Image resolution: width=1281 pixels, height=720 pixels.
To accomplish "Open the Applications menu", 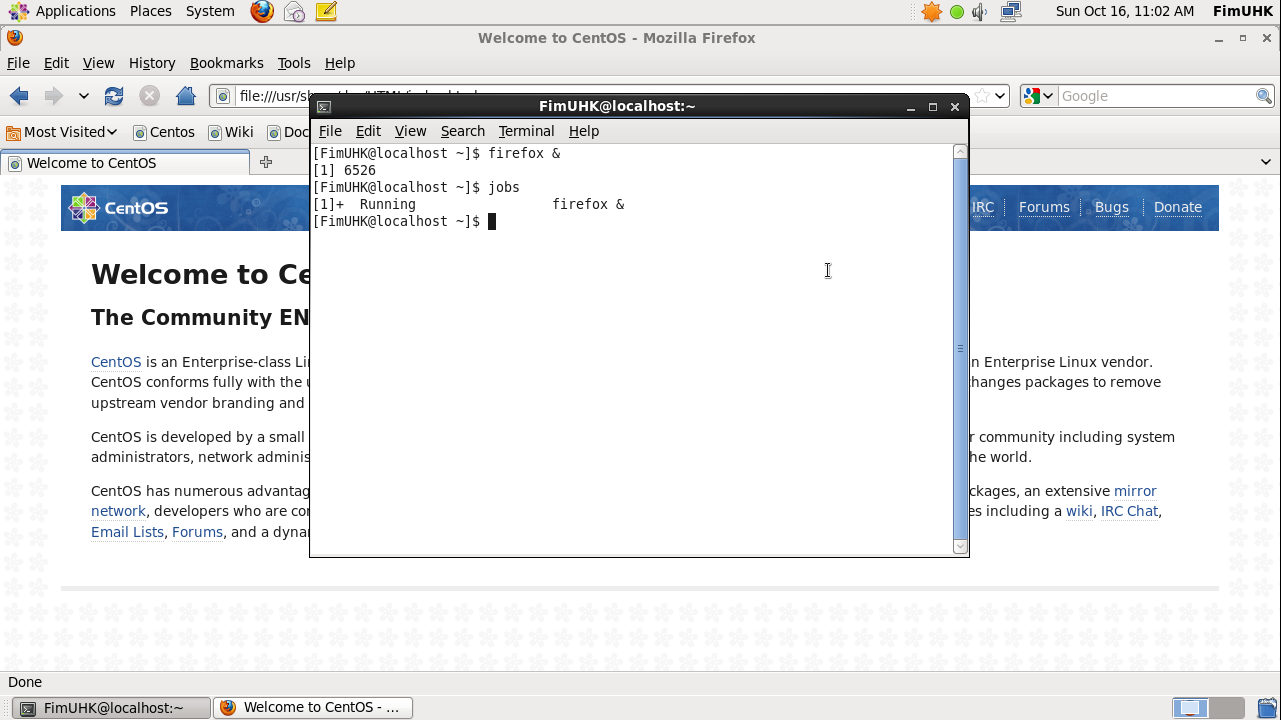I will pos(63,11).
